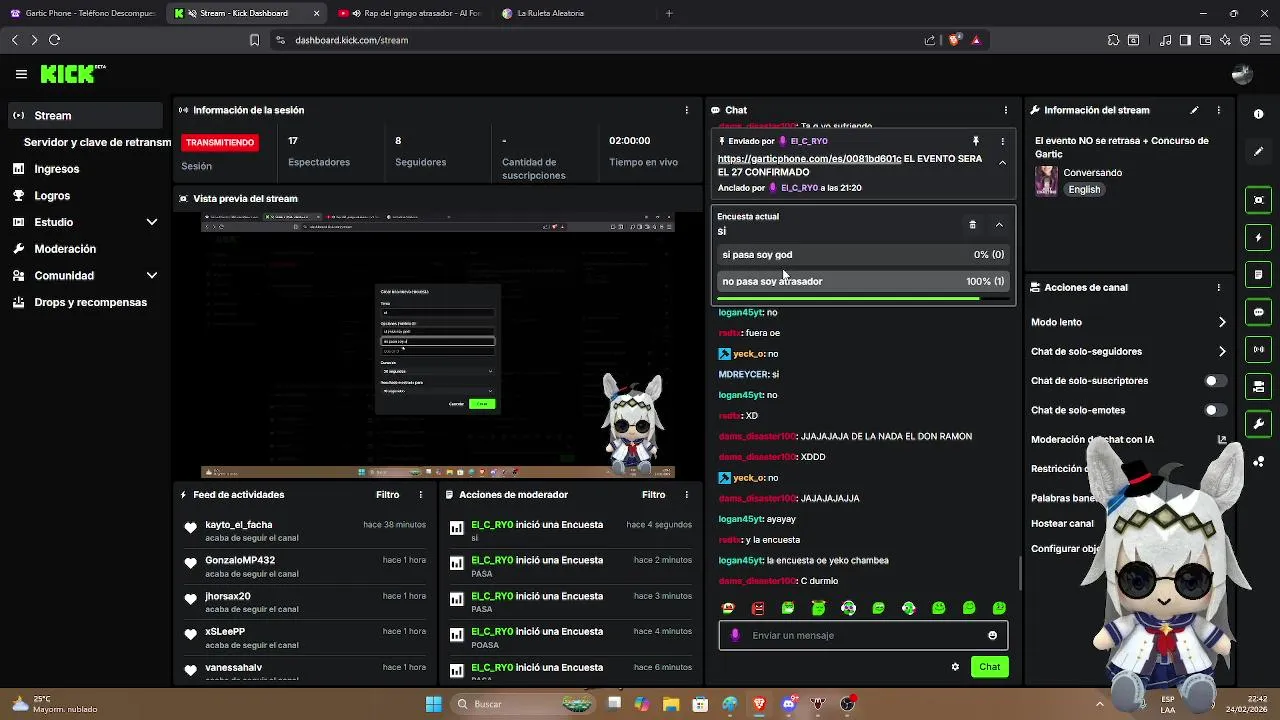
Task: Click the message input field
Action: pyautogui.click(x=863, y=635)
